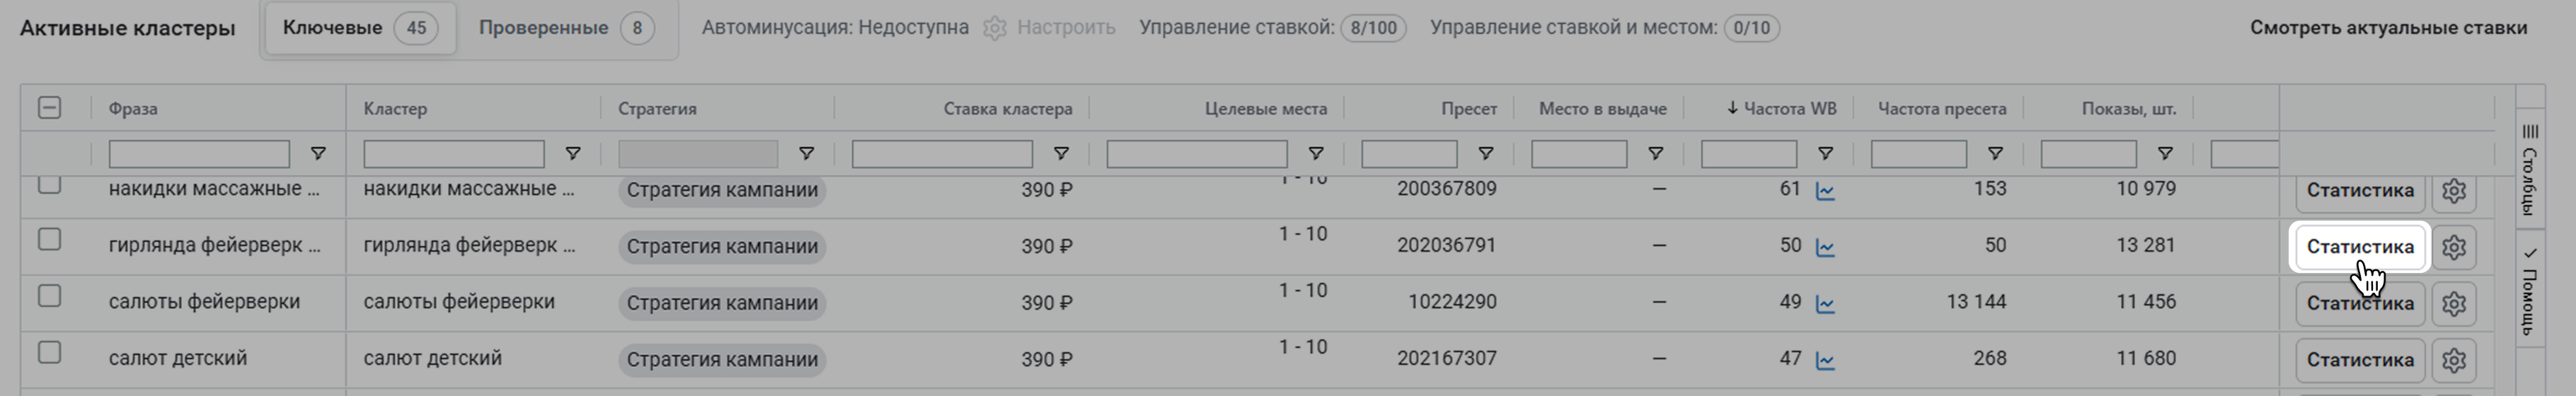Switch to the Проверенные tab

pos(566,28)
